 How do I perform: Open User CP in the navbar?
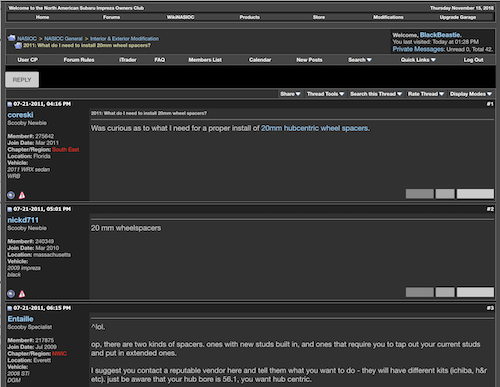(28, 60)
